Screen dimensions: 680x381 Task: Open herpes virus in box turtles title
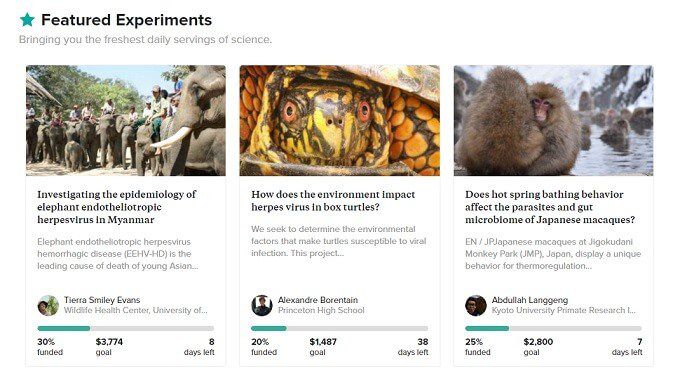click(333, 201)
